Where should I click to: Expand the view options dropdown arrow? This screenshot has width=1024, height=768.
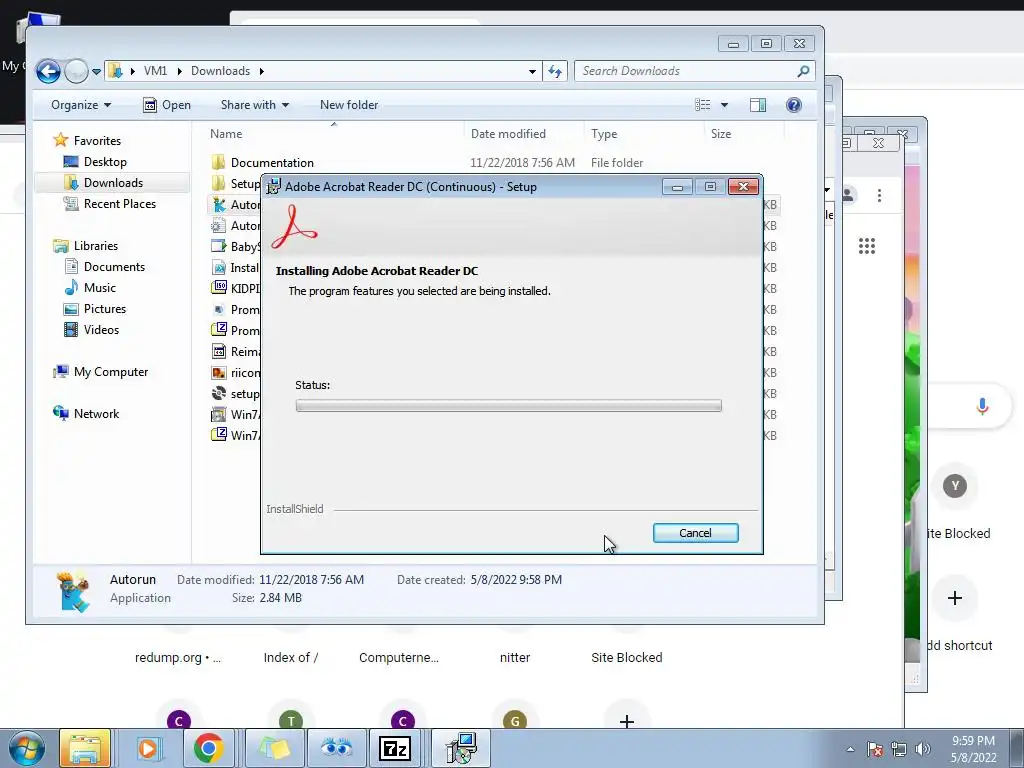[724, 105]
